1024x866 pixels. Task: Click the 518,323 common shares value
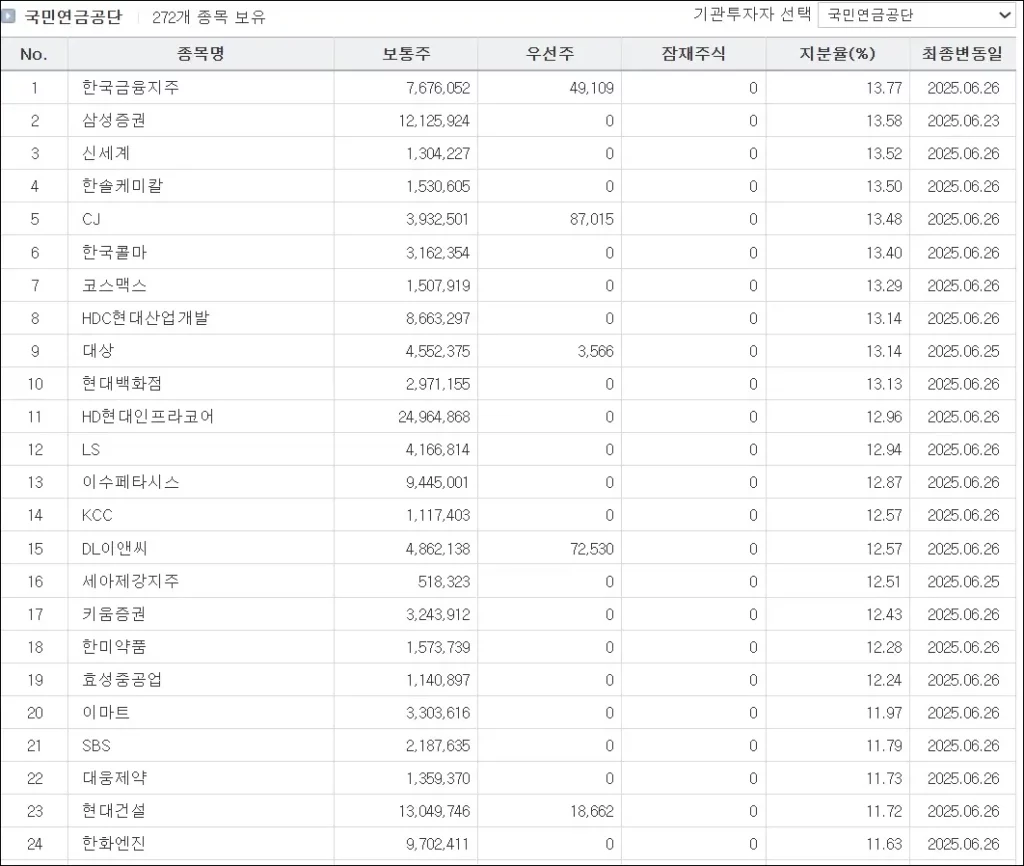pyautogui.click(x=443, y=582)
